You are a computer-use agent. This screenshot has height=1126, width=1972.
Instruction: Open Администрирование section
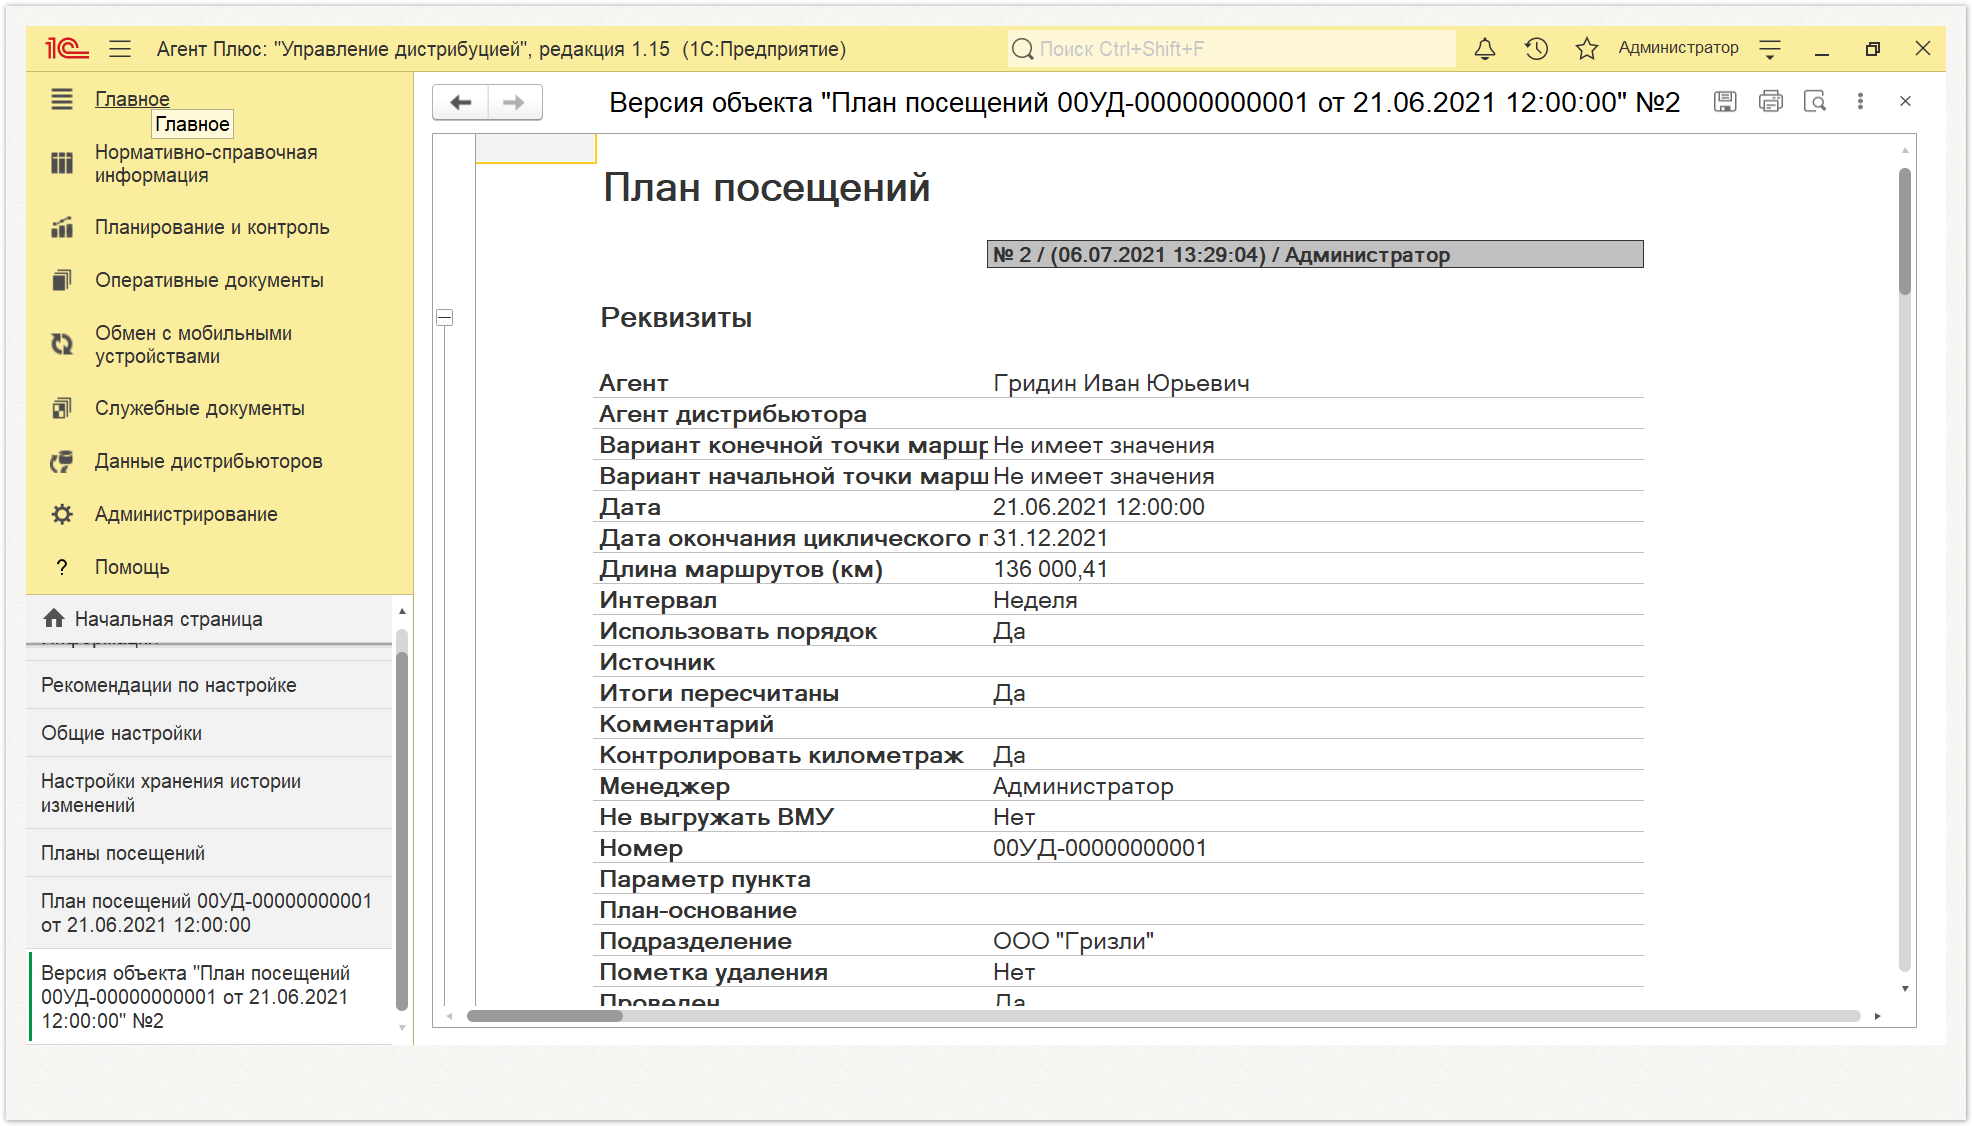click(186, 514)
